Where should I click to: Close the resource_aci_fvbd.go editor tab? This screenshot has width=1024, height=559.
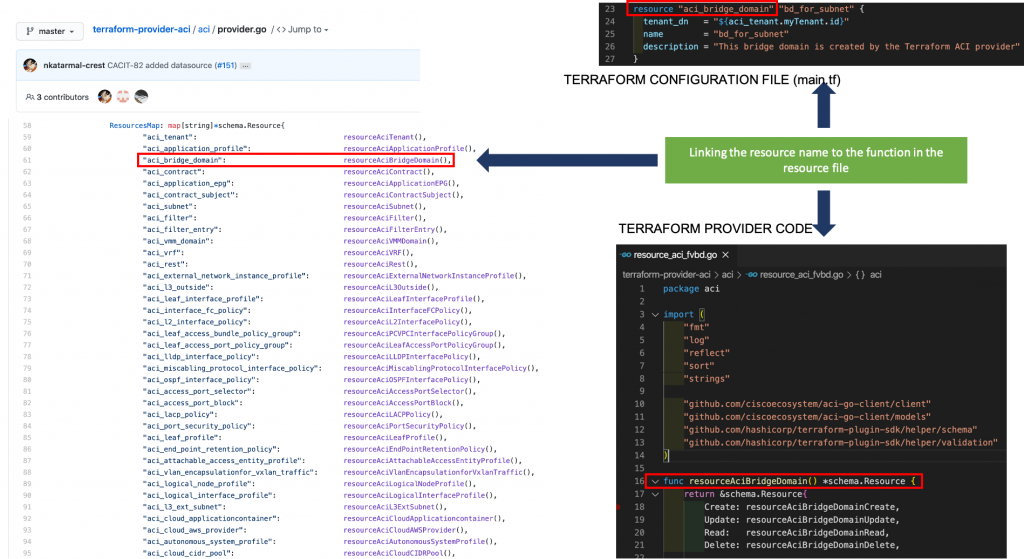coord(726,255)
